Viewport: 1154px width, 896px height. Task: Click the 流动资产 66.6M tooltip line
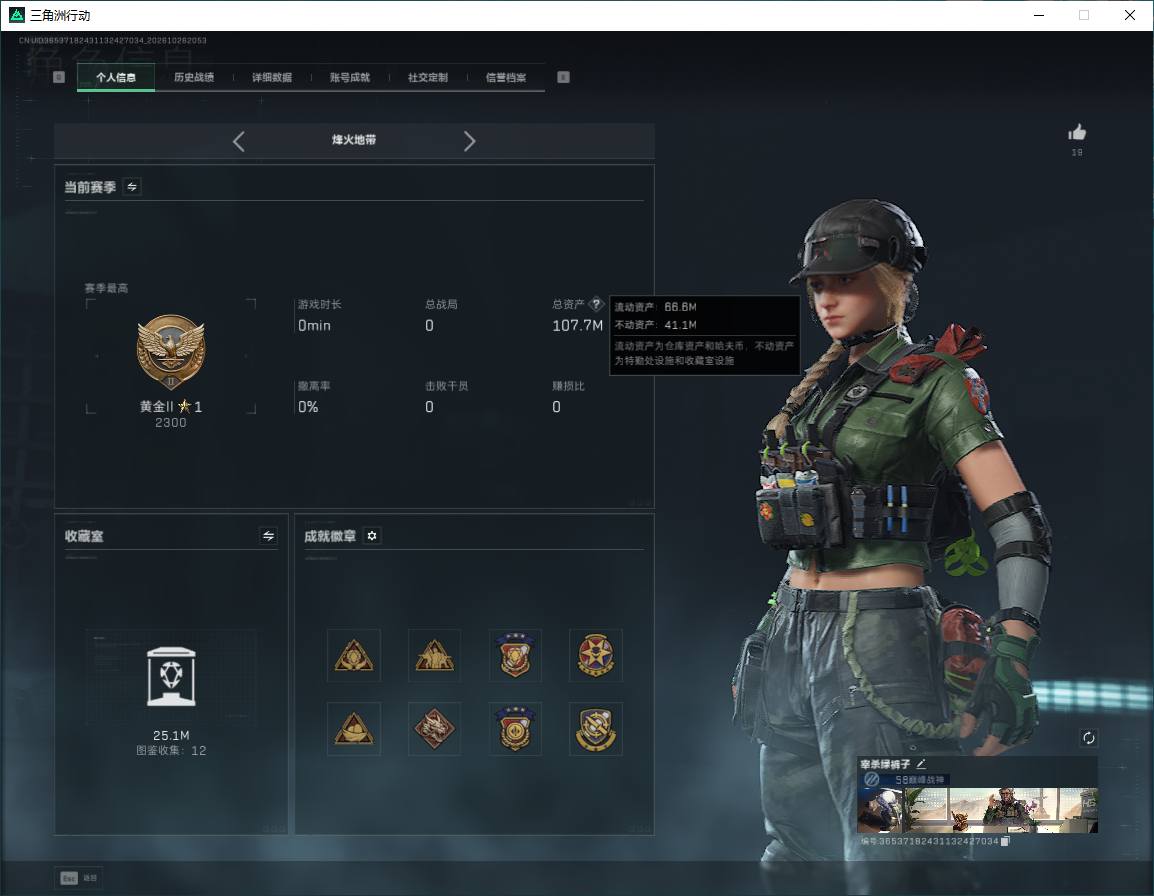tap(656, 307)
